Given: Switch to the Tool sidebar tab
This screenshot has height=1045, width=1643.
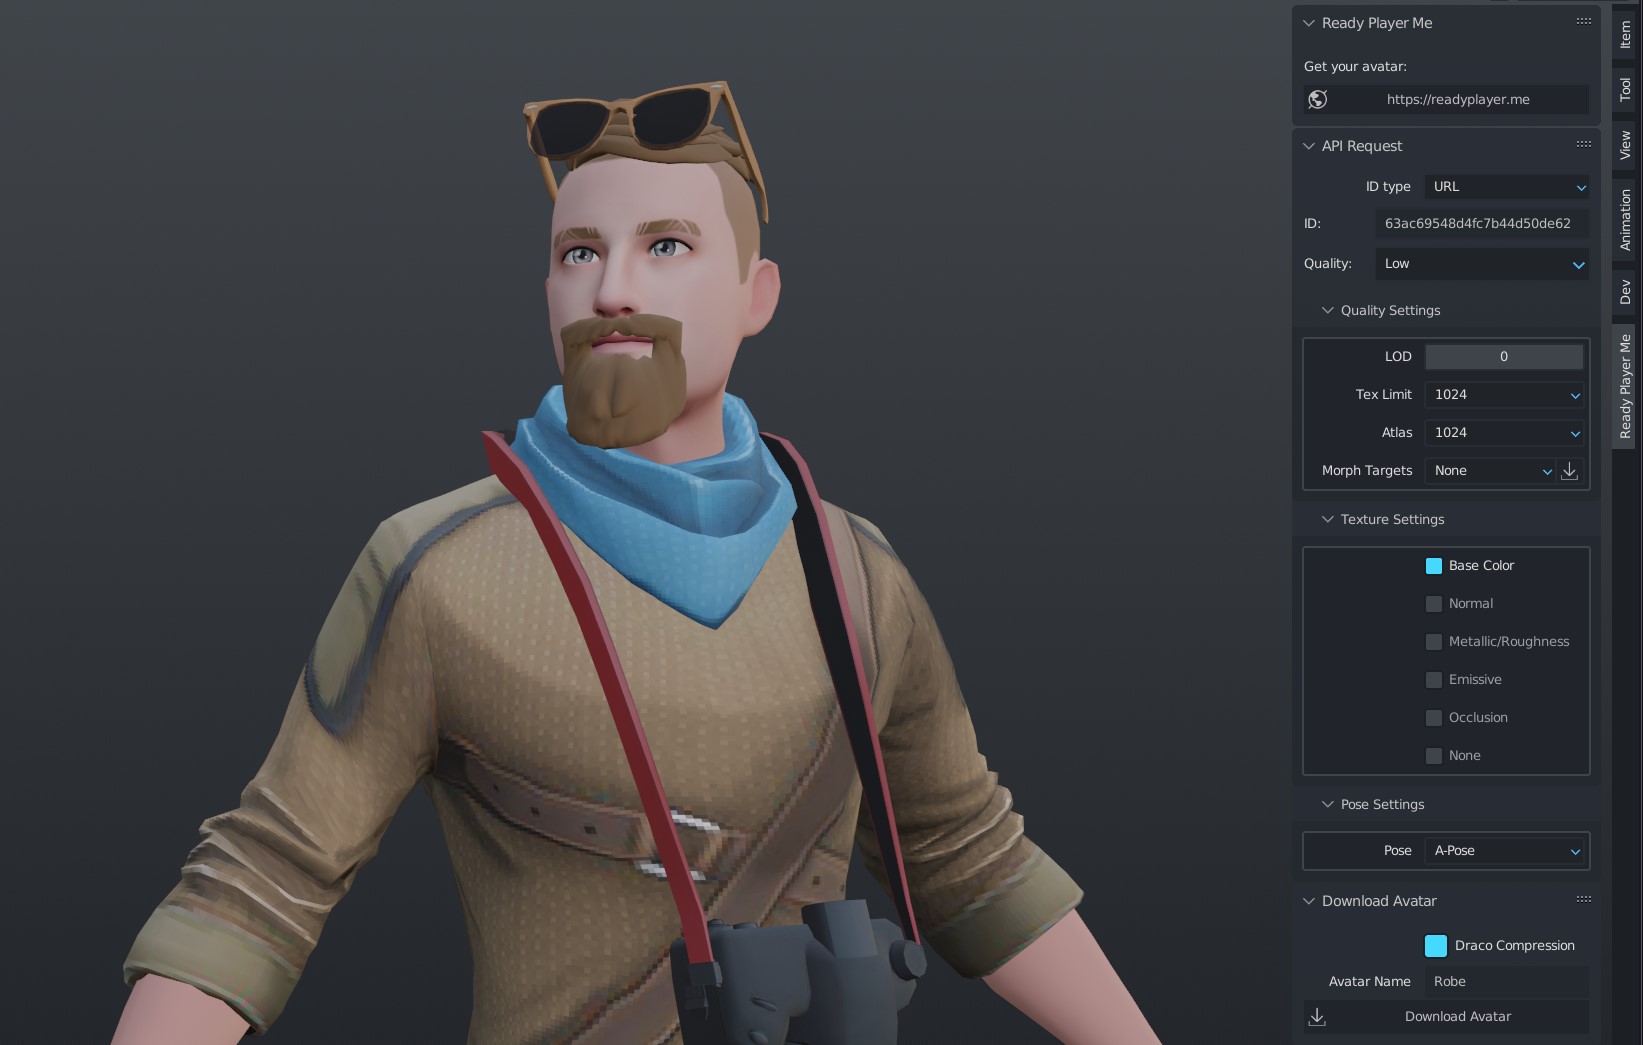Looking at the screenshot, I should [1625, 89].
